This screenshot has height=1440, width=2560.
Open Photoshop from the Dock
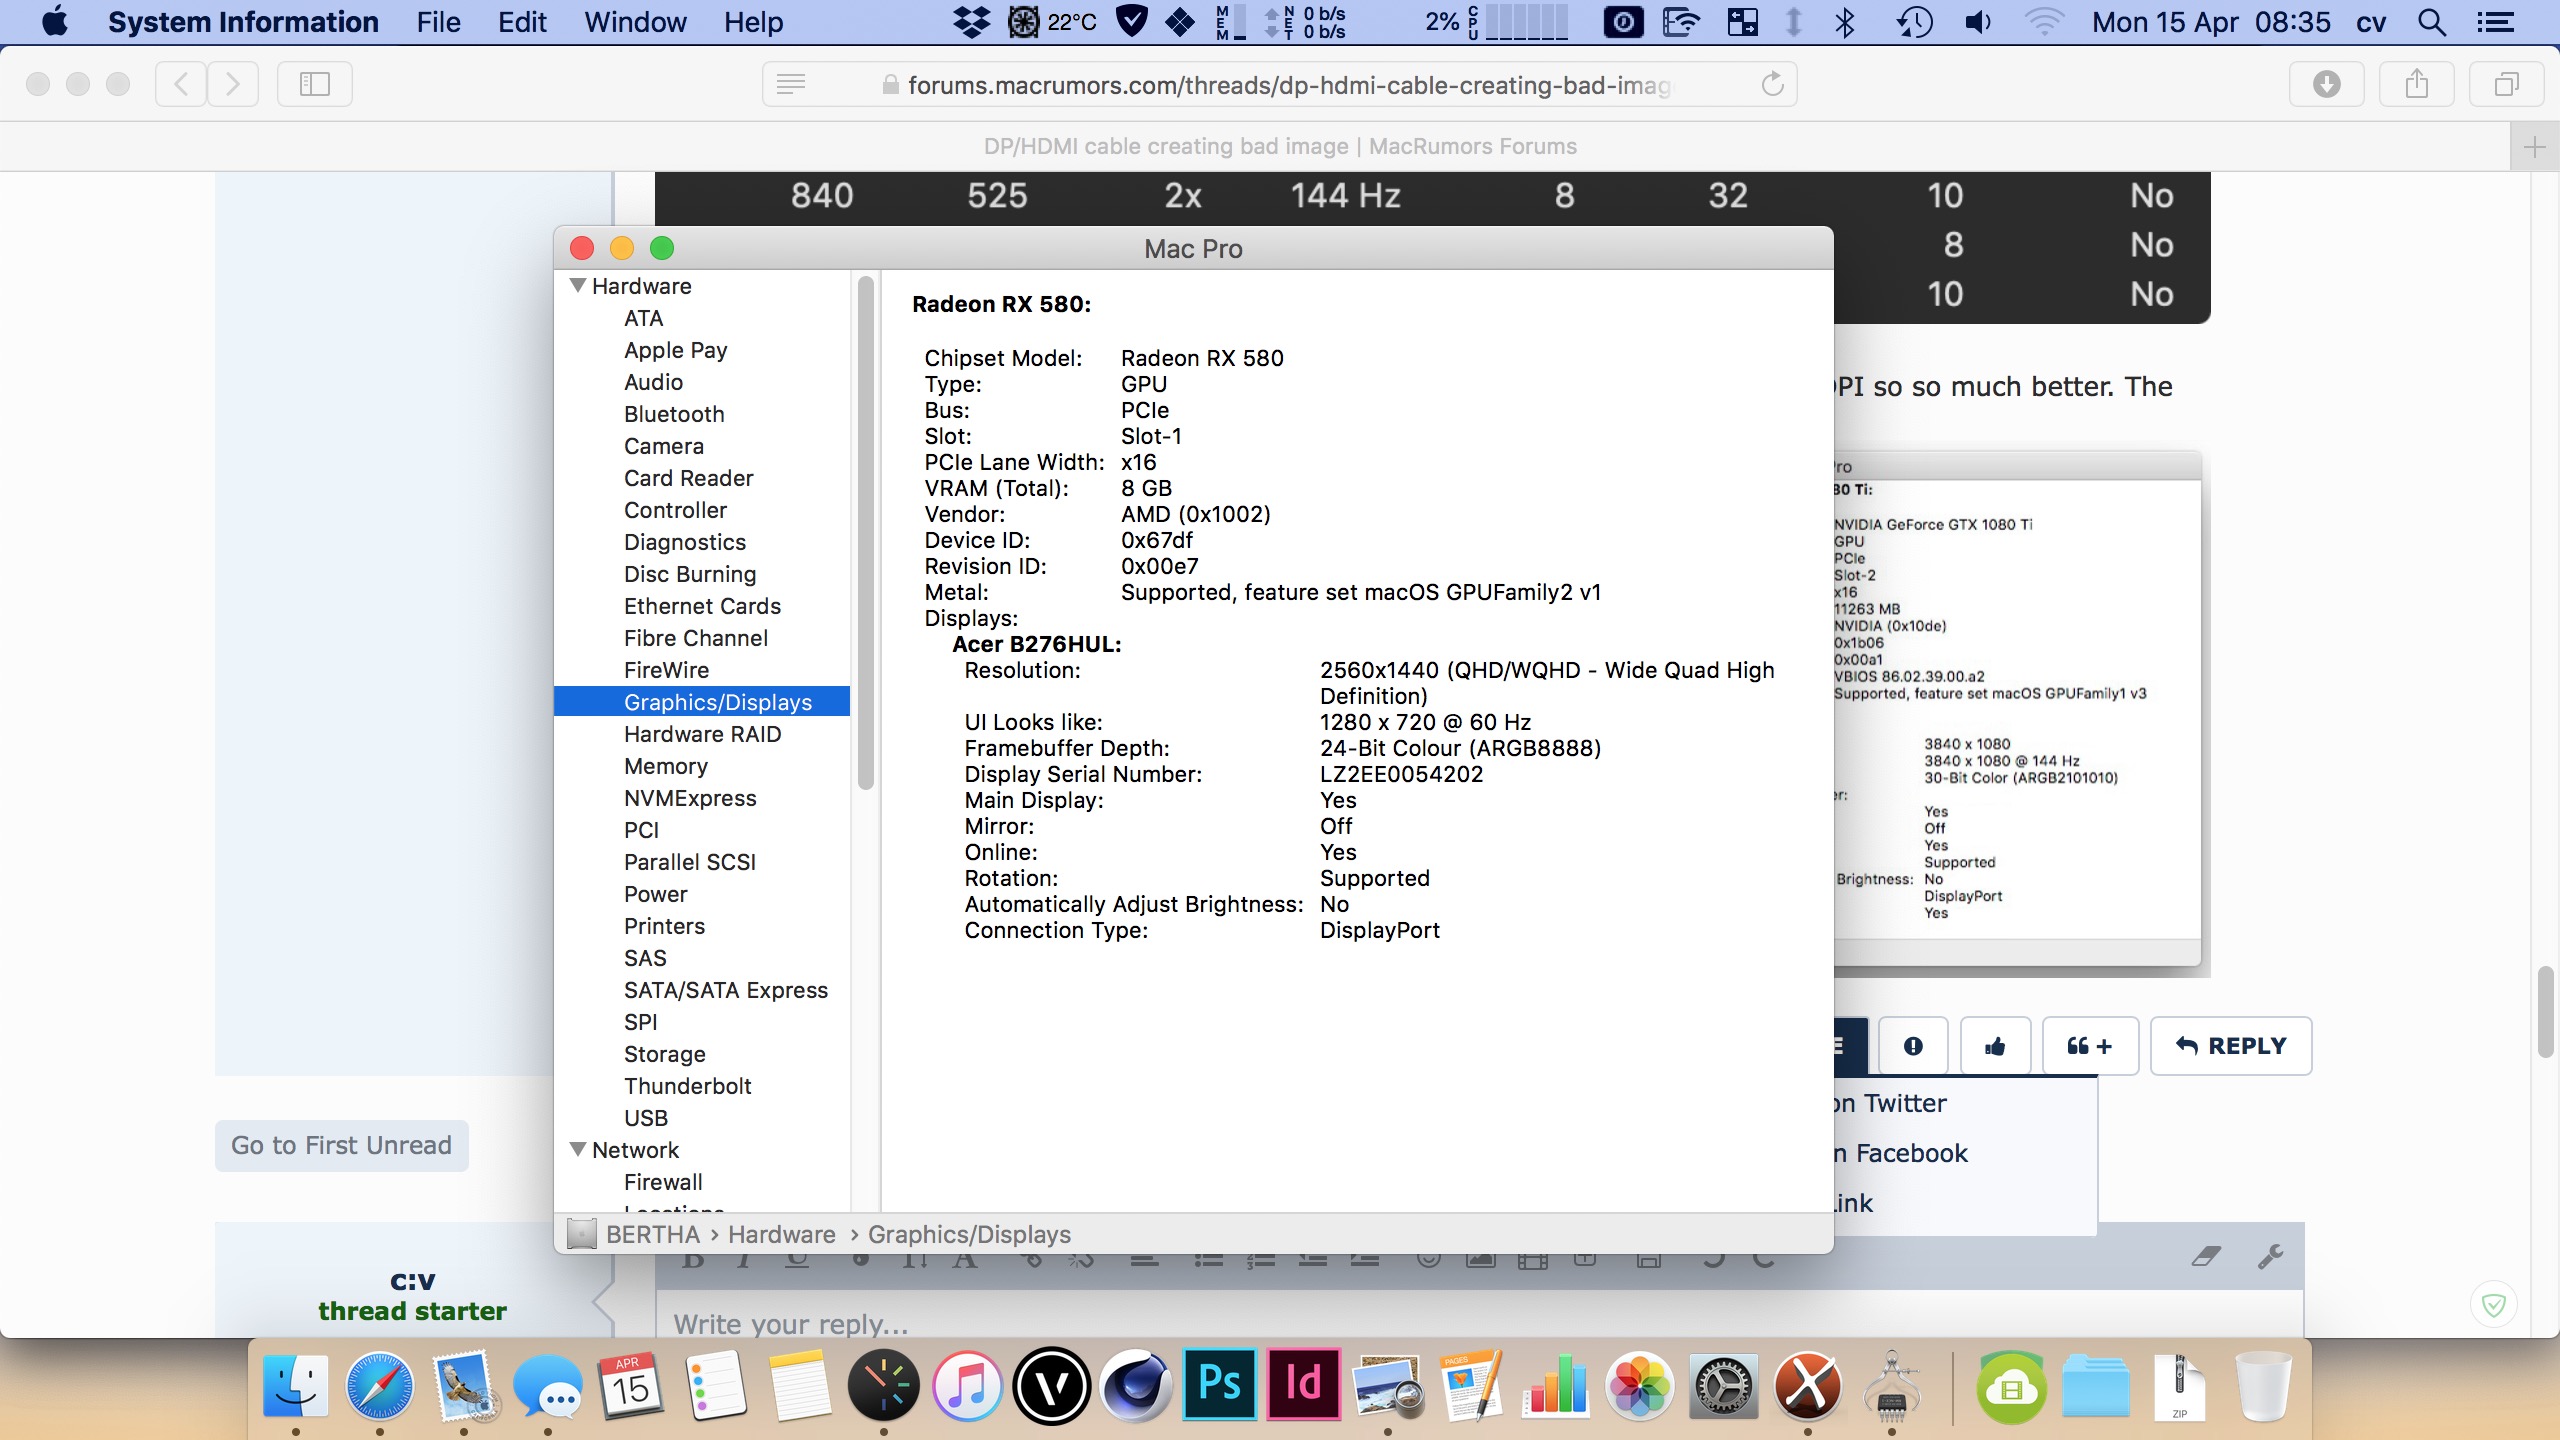(1219, 1384)
